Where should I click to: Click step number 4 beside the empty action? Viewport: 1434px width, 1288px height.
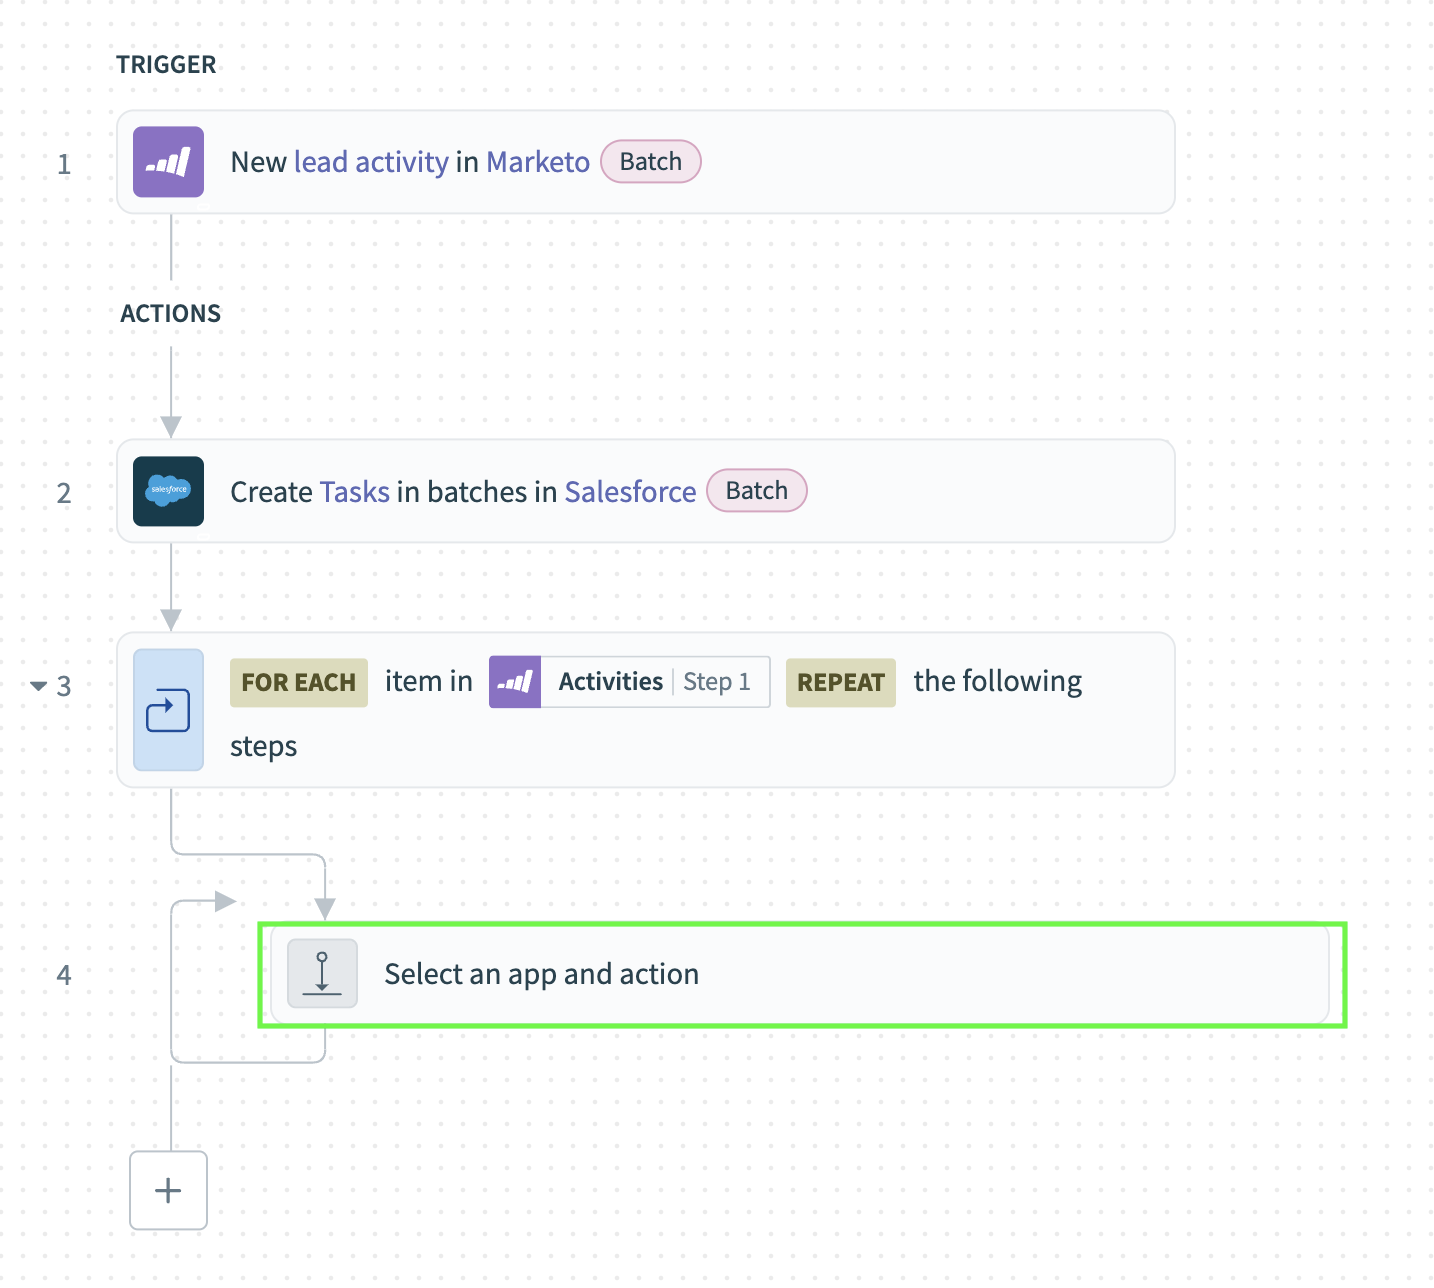(x=64, y=975)
